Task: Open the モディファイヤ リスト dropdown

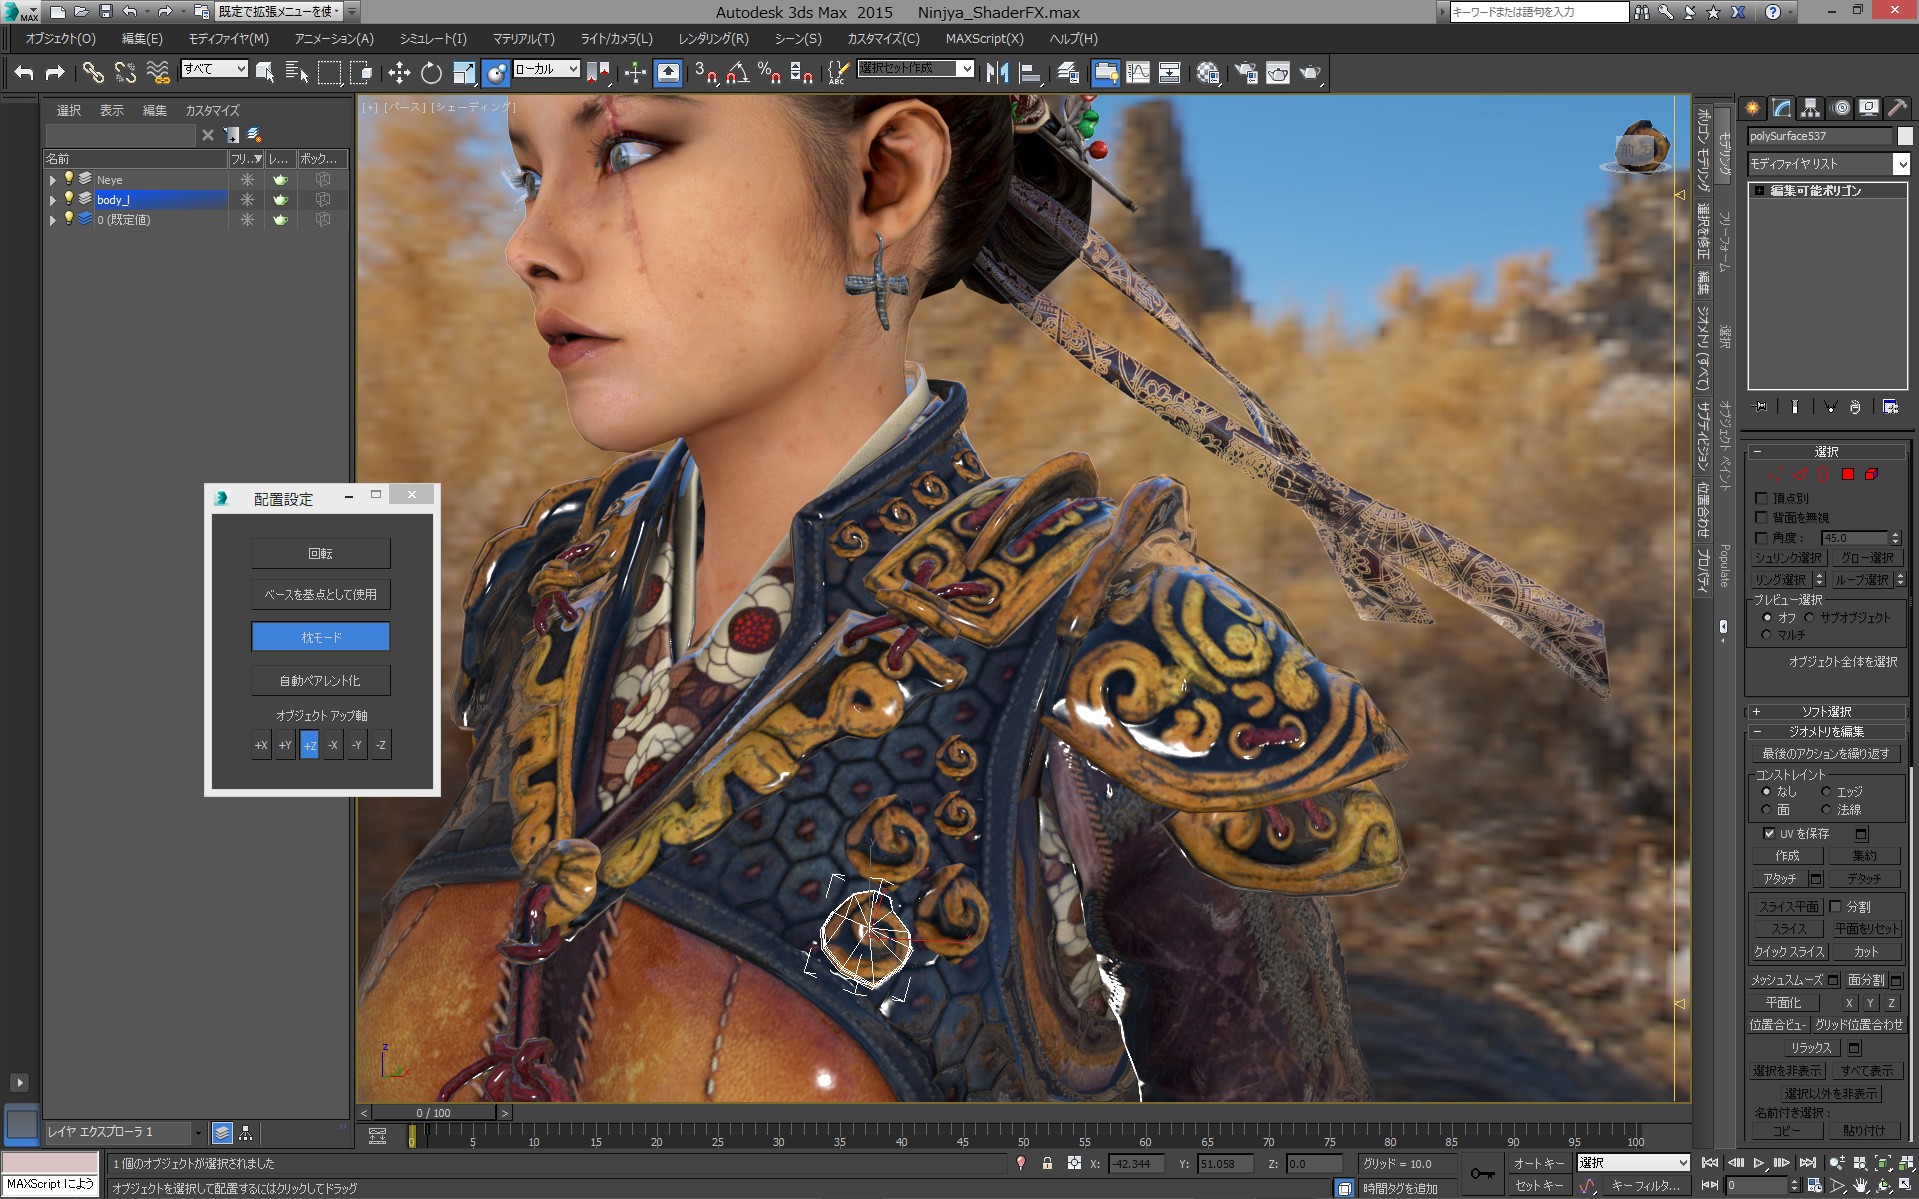Action: [1900, 163]
